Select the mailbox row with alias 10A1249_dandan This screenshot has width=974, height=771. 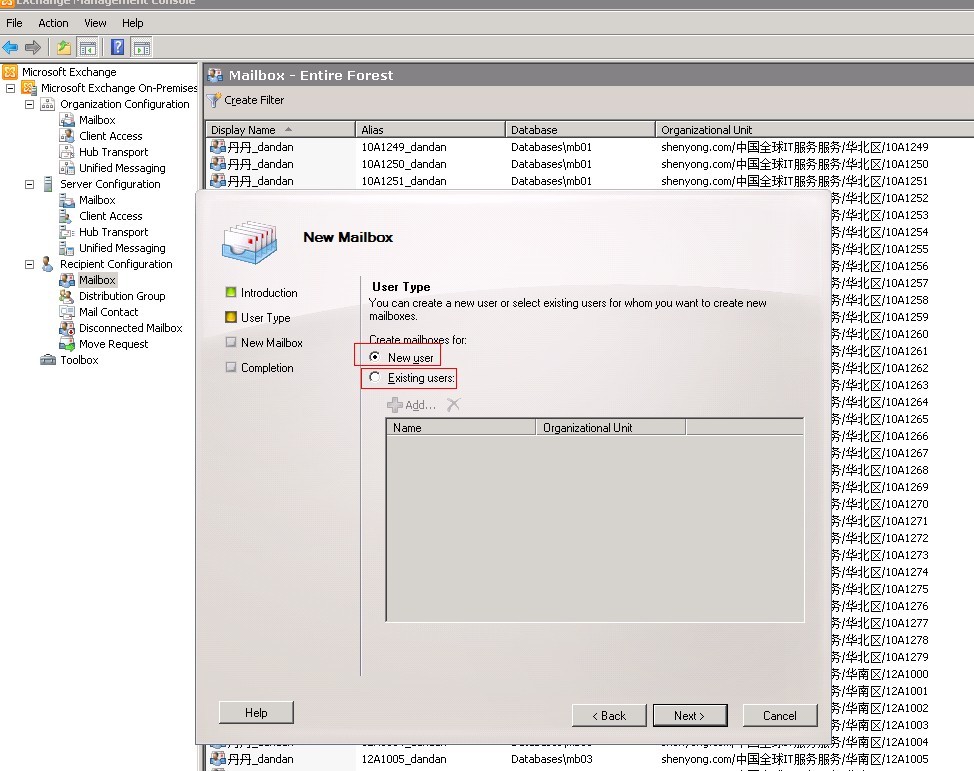(589, 147)
